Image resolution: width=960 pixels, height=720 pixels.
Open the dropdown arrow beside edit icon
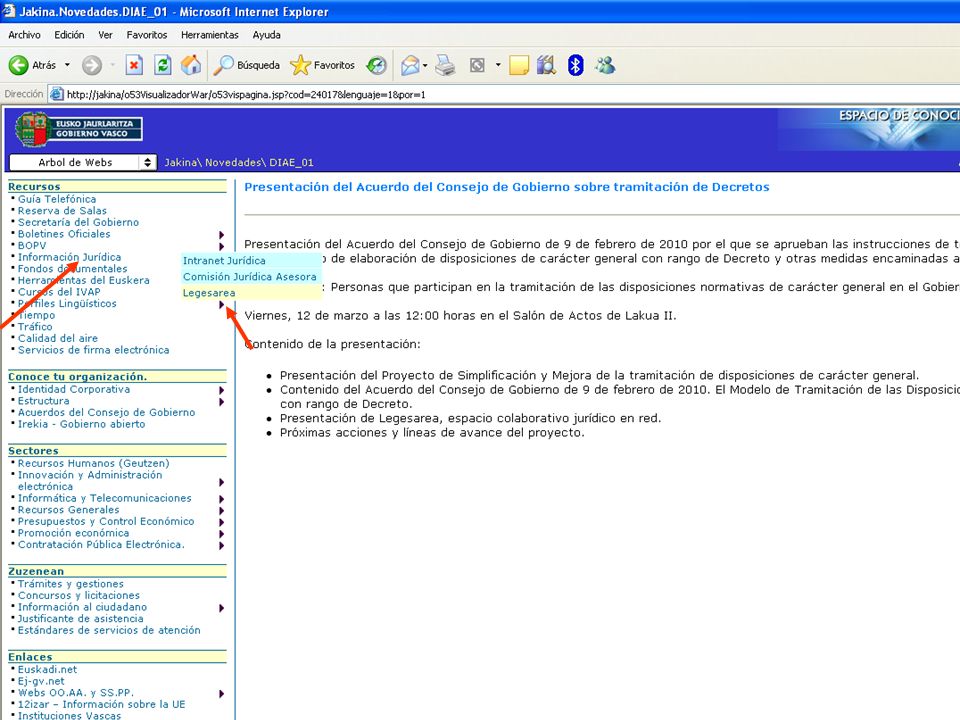pyautogui.click(x=498, y=65)
